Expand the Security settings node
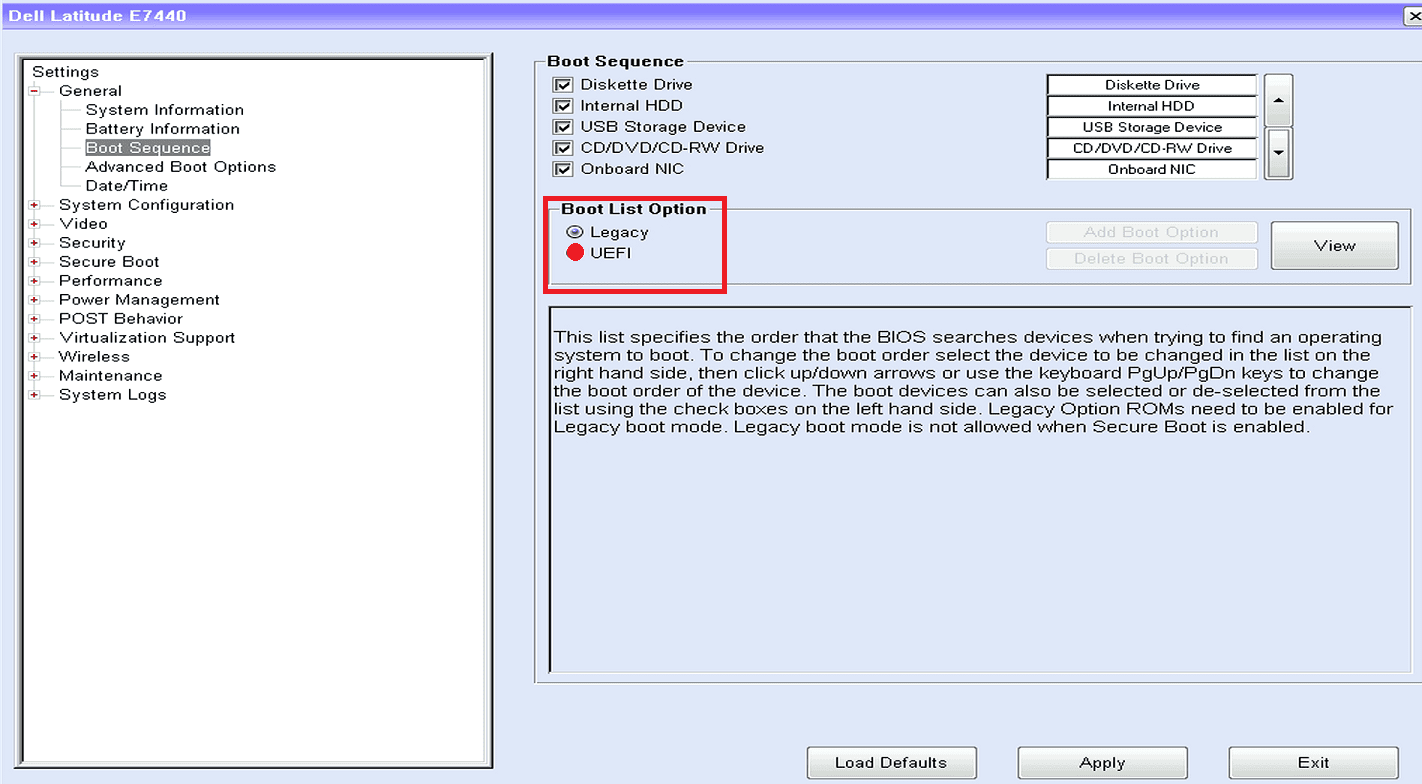1422x784 pixels. pyautogui.click(x=35, y=243)
